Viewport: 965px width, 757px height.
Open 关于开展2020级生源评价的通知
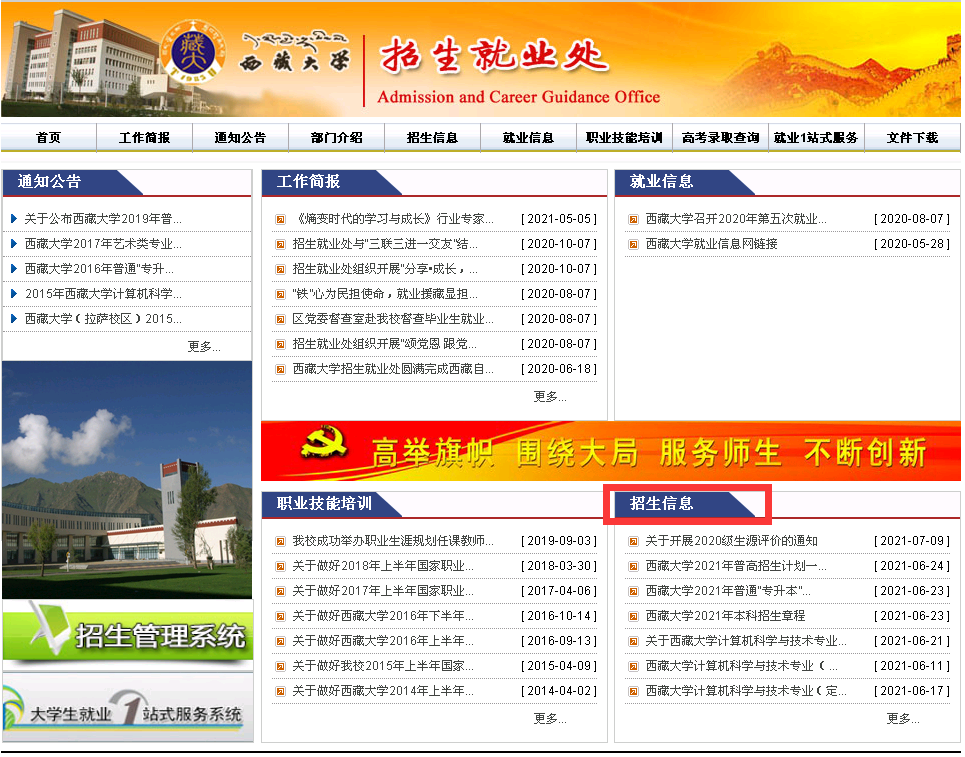(x=731, y=541)
